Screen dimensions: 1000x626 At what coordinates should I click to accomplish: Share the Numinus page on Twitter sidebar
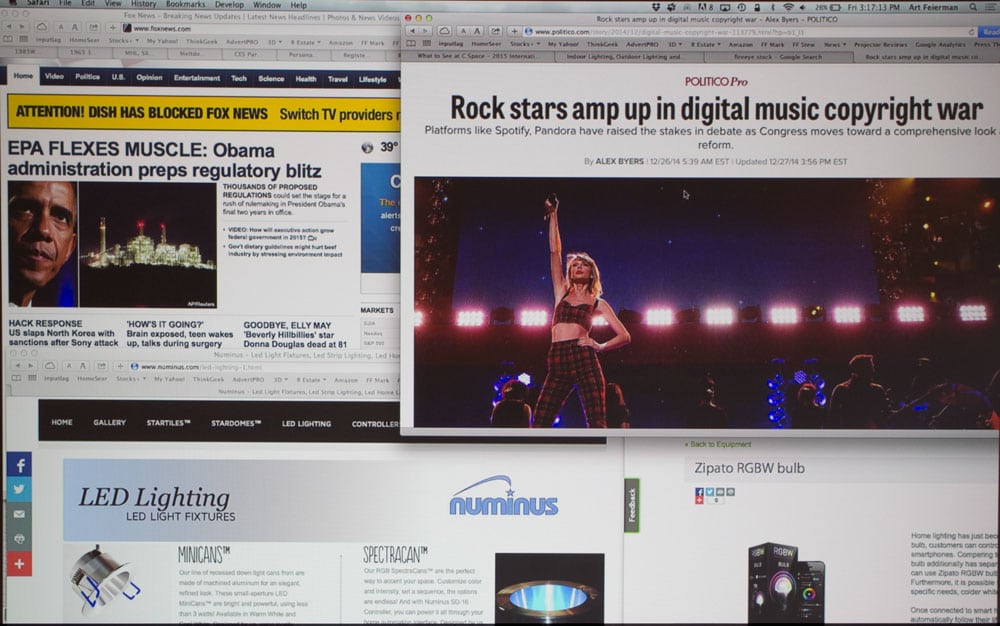[x=19, y=490]
